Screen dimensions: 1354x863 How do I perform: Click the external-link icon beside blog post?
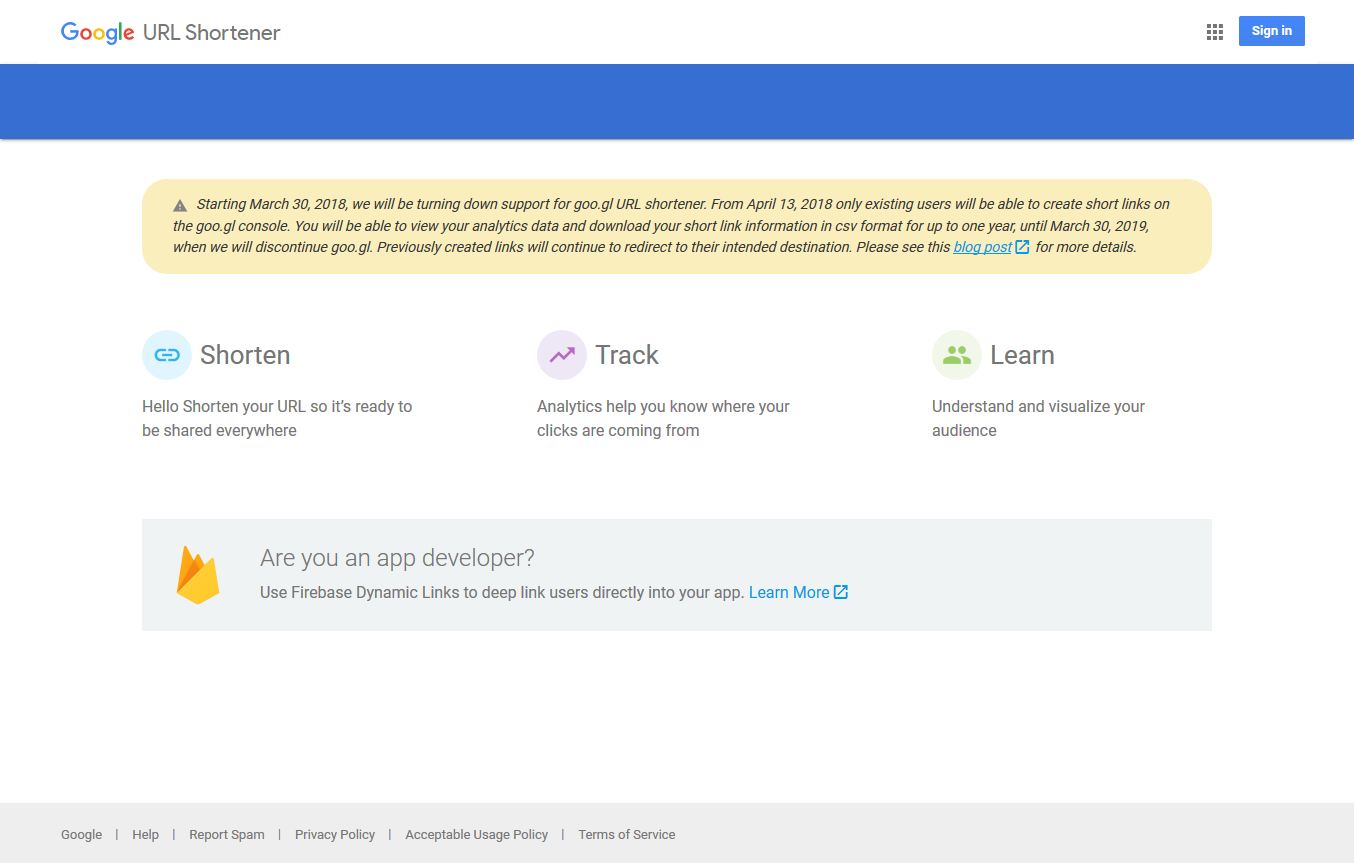click(1021, 246)
